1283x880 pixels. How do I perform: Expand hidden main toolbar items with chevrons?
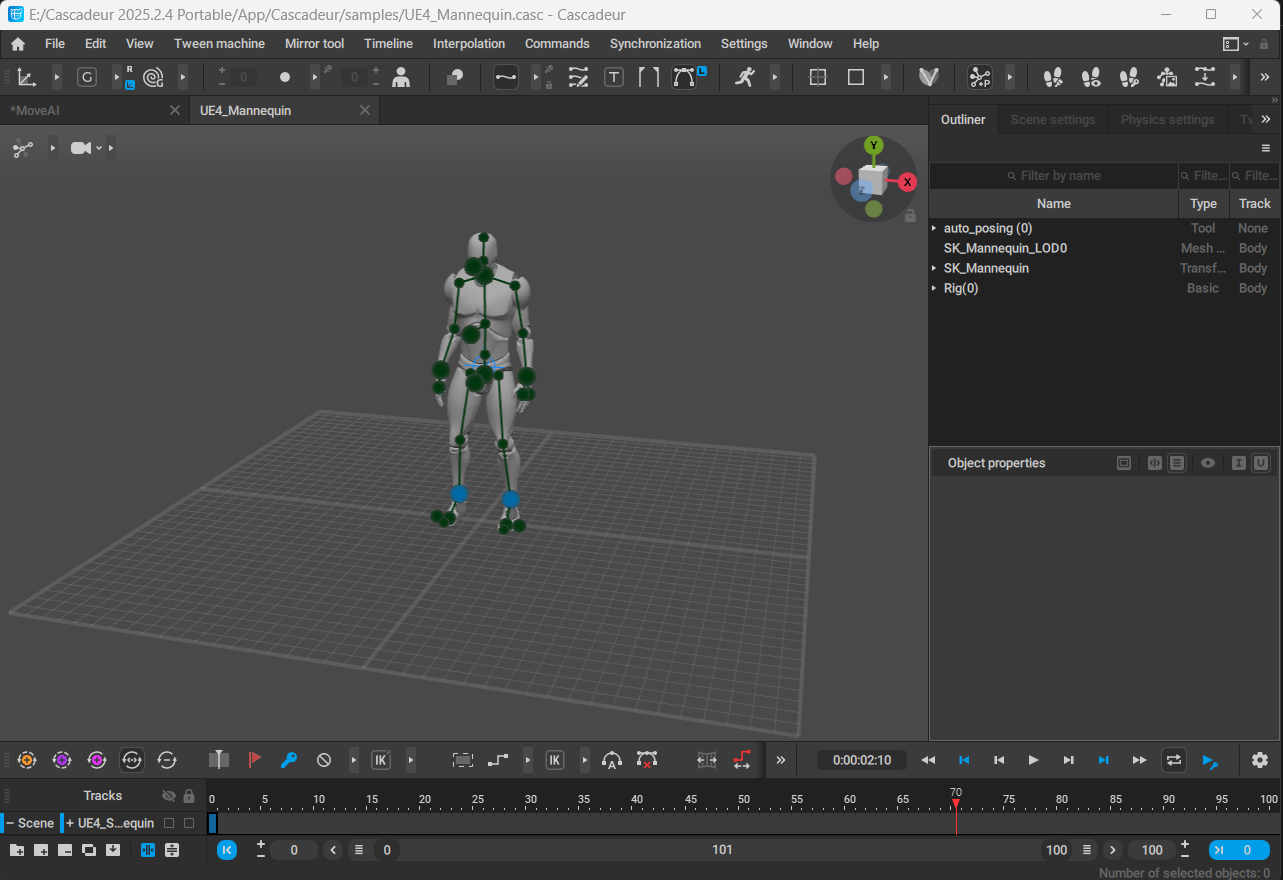1266,77
